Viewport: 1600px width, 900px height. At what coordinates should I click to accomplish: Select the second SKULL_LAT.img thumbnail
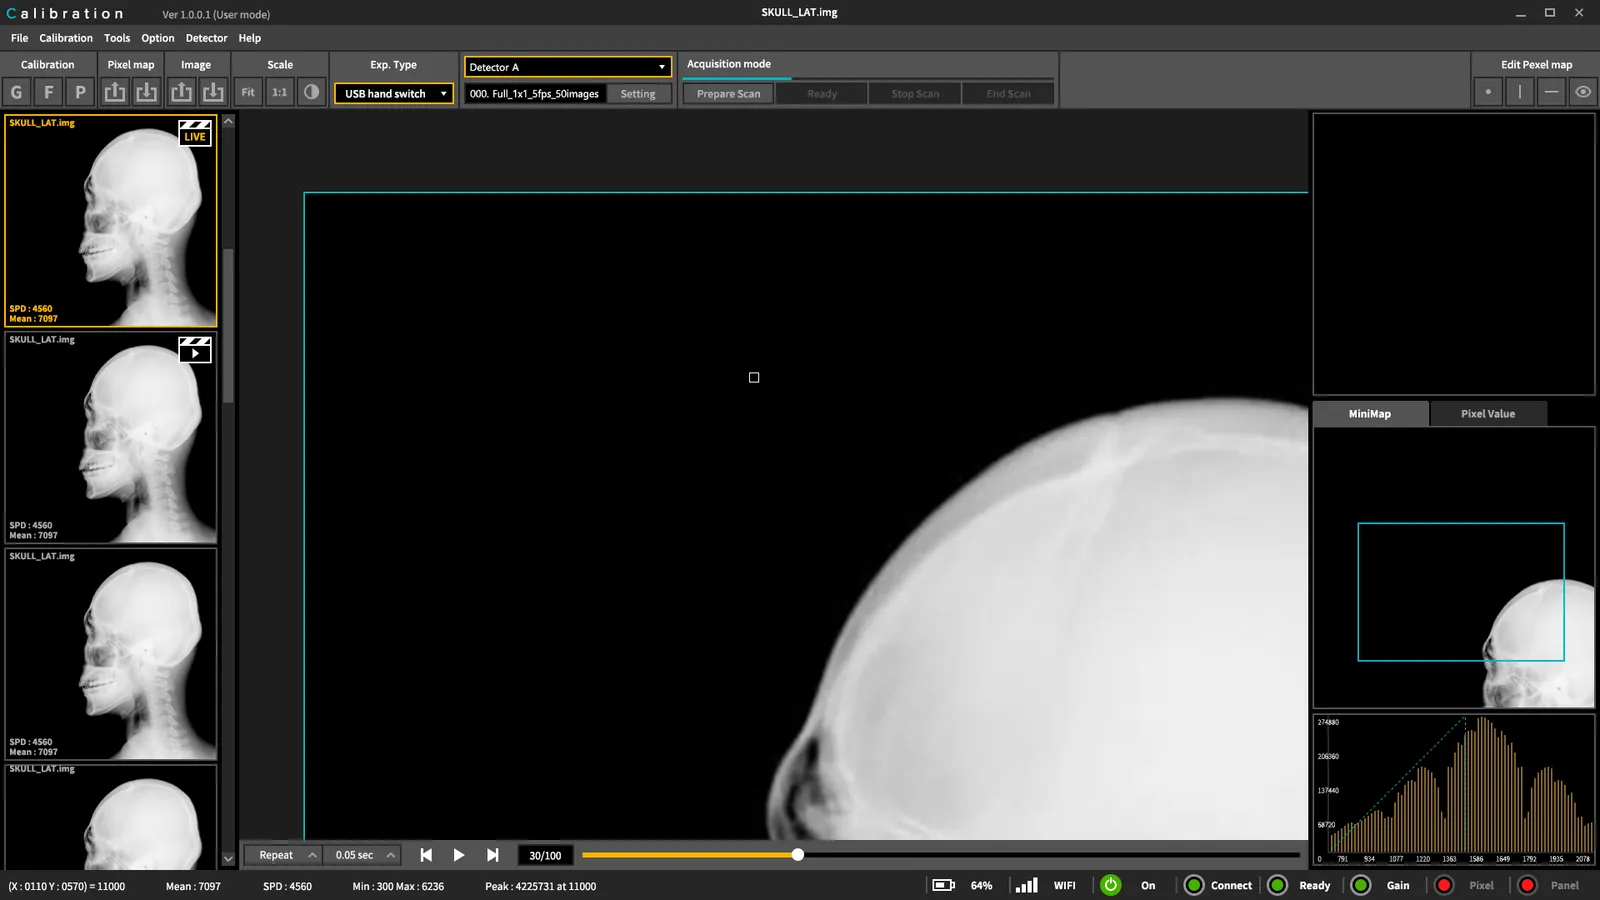click(x=111, y=437)
